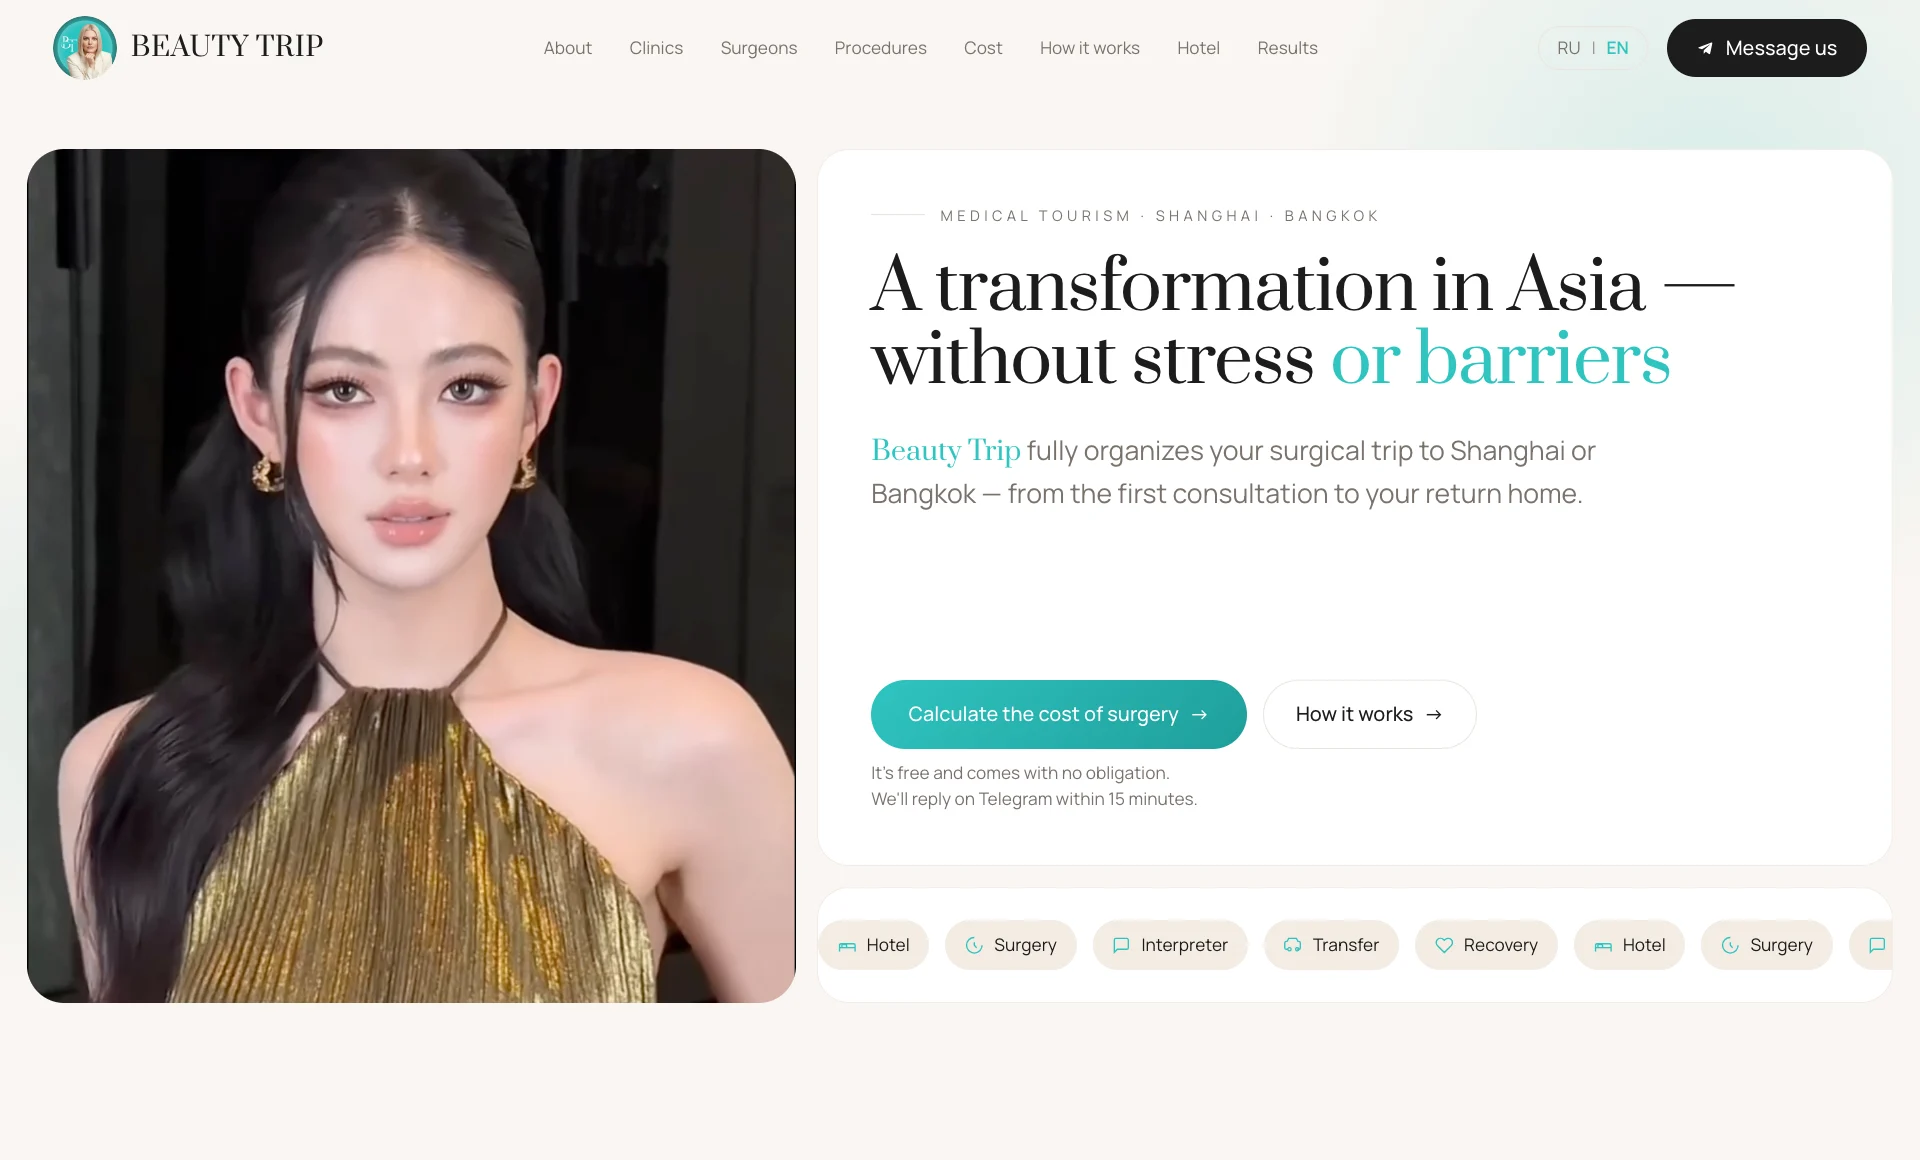Image resolution: width=1920 pixels, height=1160 pixels.
Task: Click 'We'll reply on Telegram within 15 minutes.'
Action: point(1034,800)
